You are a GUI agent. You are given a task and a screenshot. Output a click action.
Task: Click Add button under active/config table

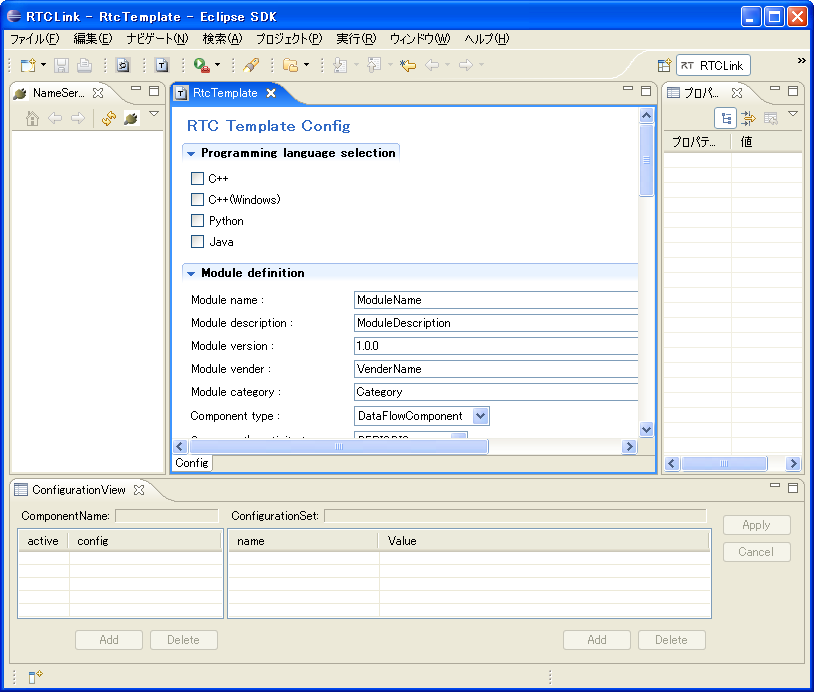coord(109,640)
